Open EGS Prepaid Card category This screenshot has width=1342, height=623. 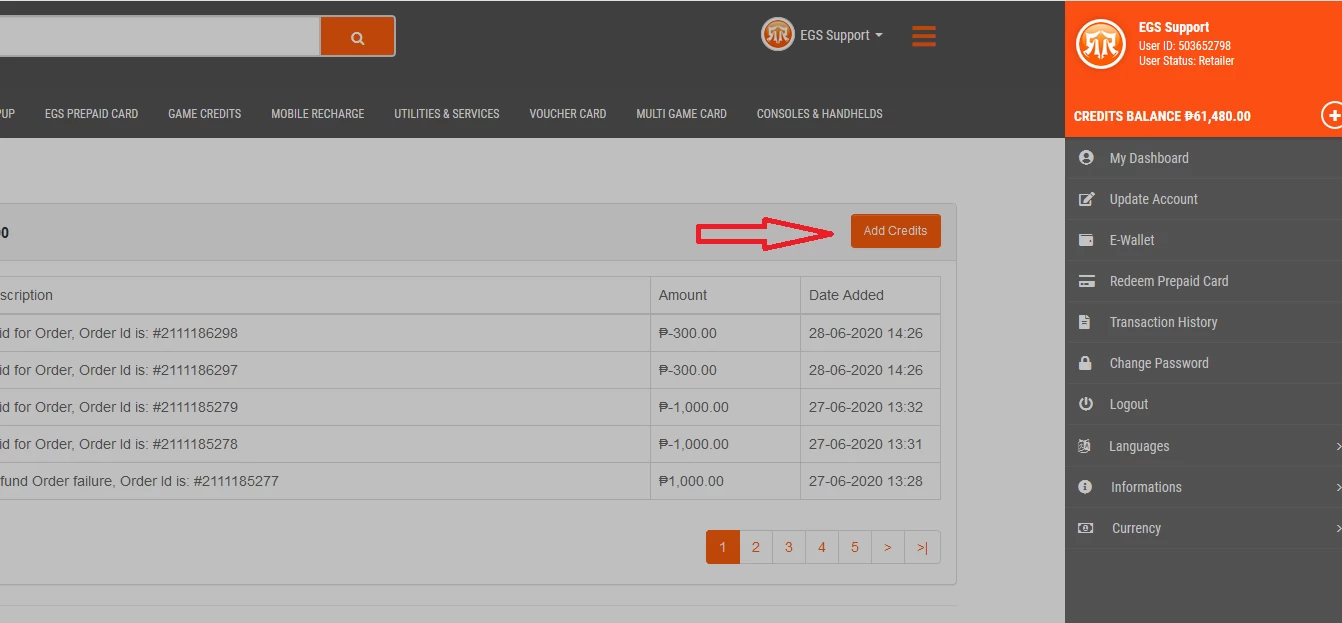click(x=91, y=114)
